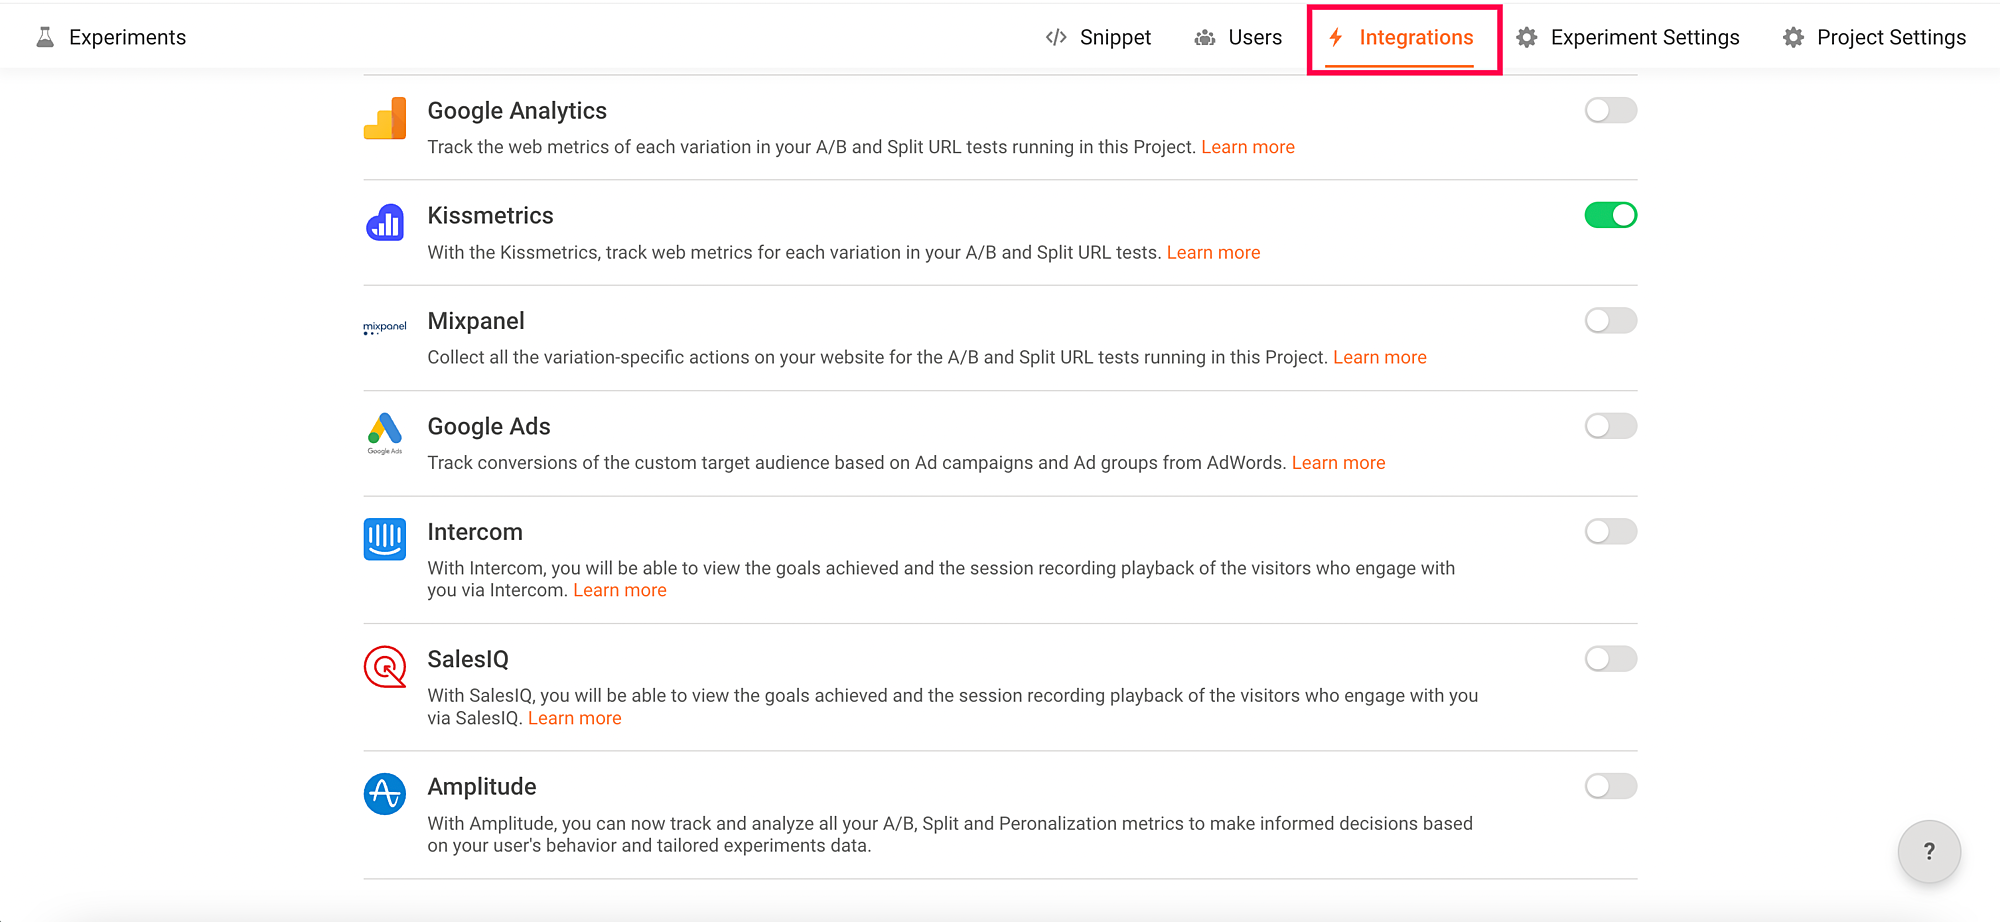
Task: Open the Snippet tab
Action: coord(1099,38)
